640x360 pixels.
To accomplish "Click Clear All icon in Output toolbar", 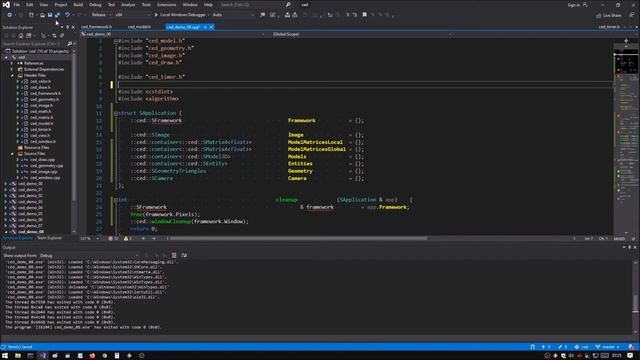I will (x=174, y=256).
